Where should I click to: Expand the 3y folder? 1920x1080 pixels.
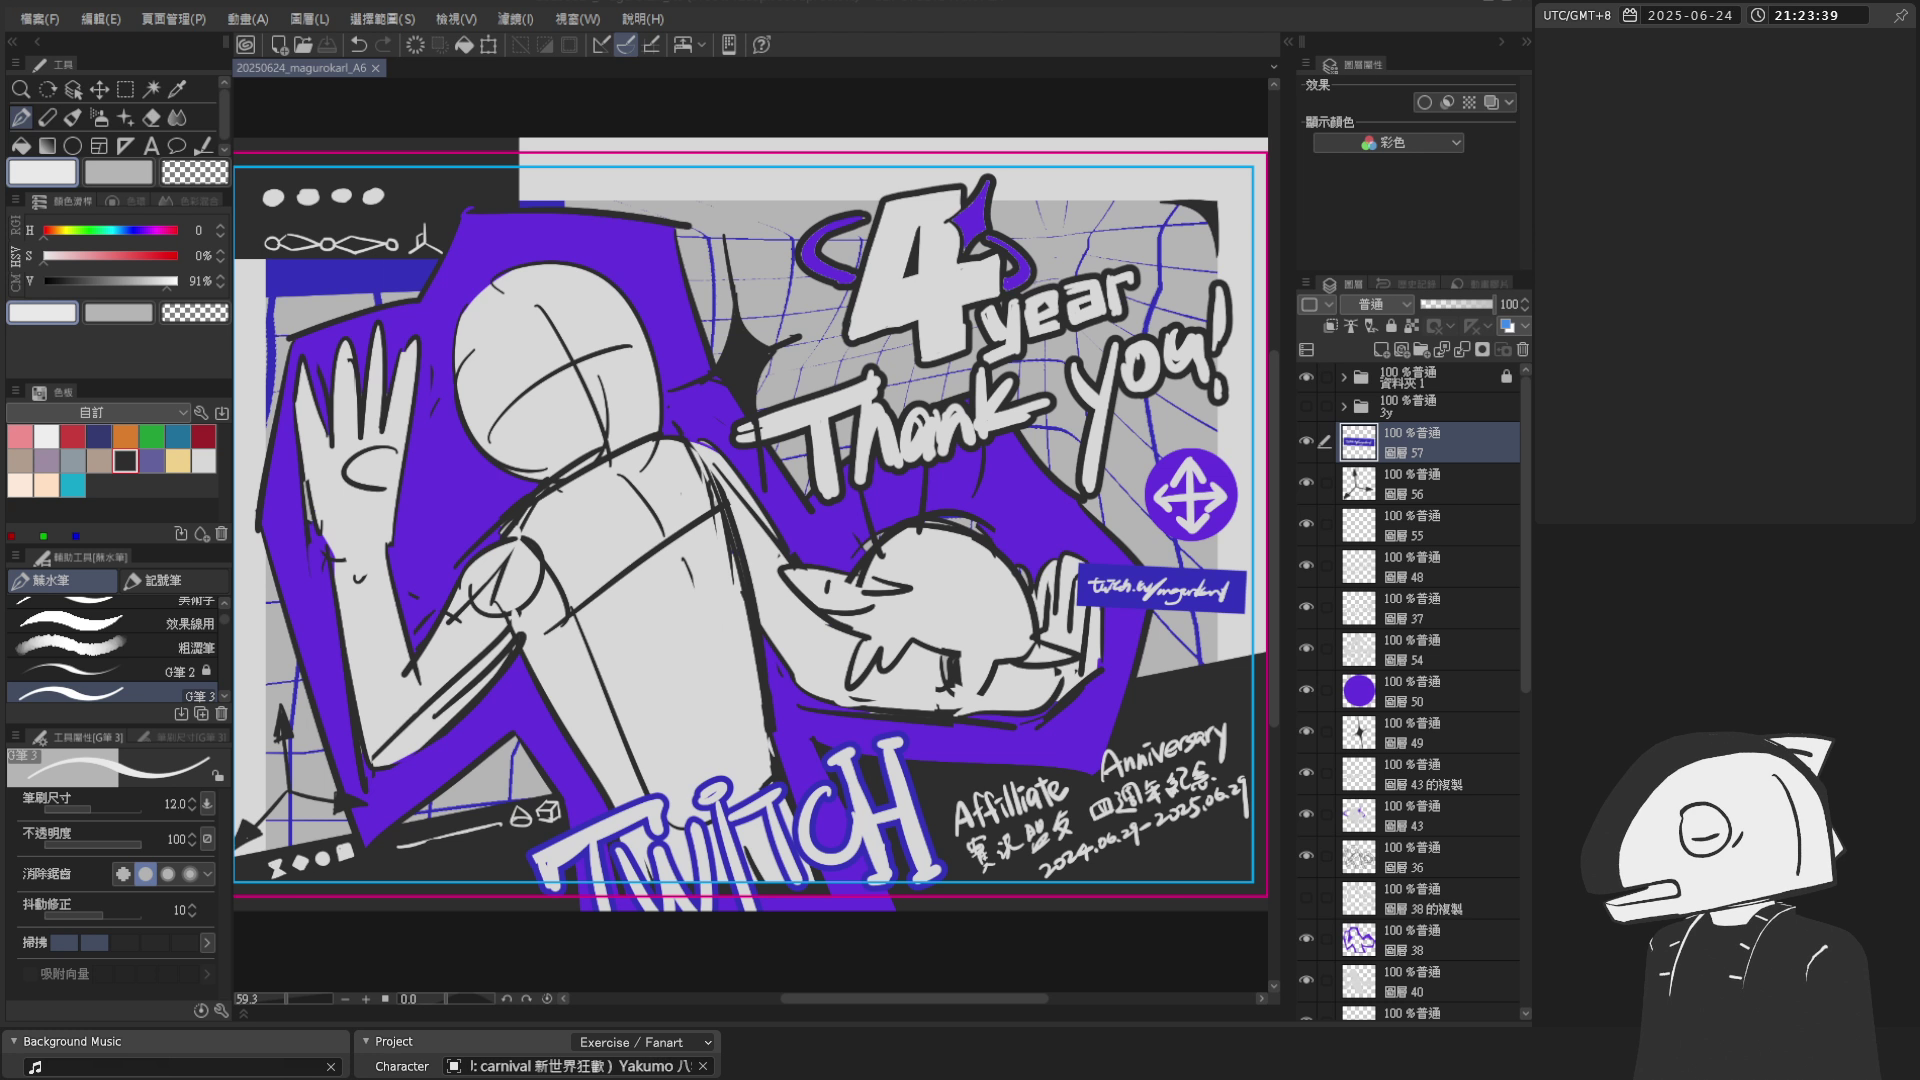[1344, 406]
